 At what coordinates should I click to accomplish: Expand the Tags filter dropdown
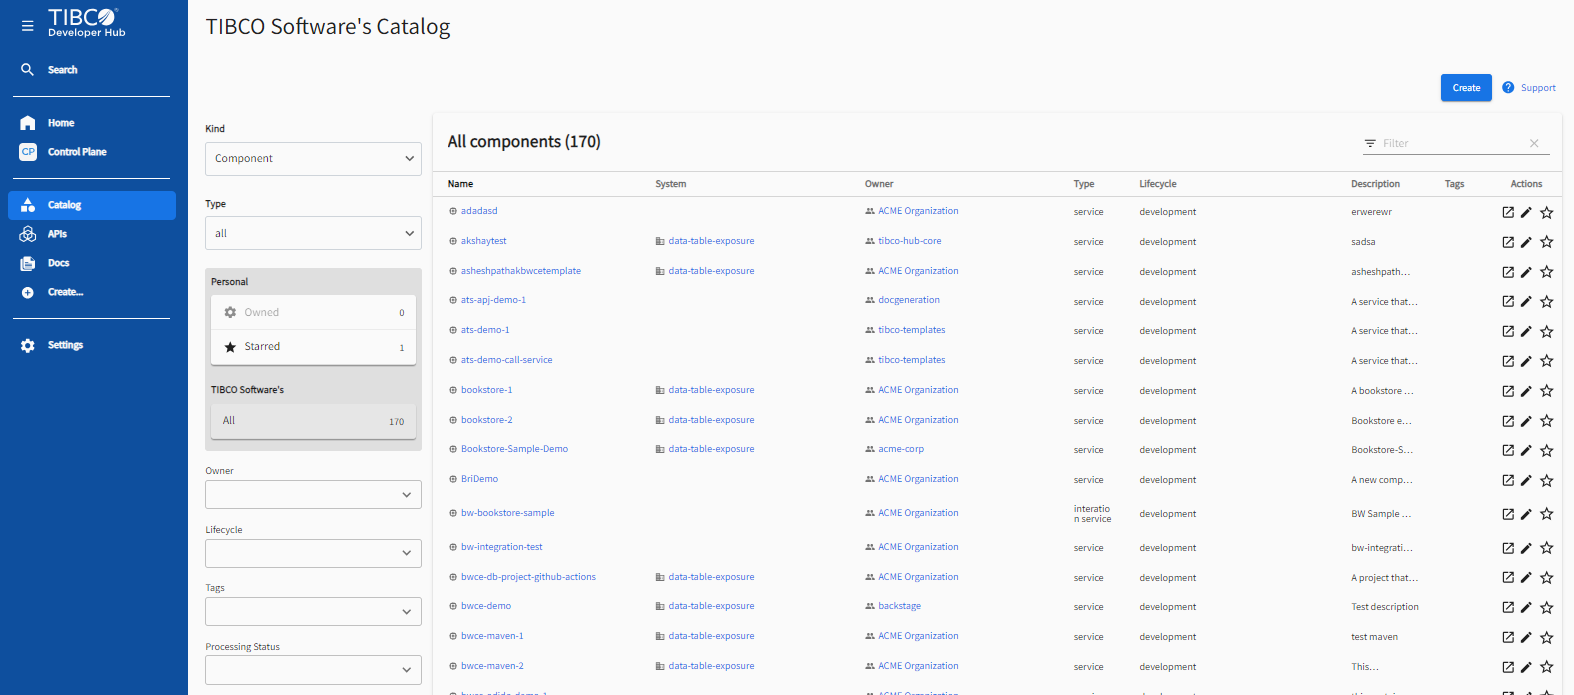pos(313,611)
